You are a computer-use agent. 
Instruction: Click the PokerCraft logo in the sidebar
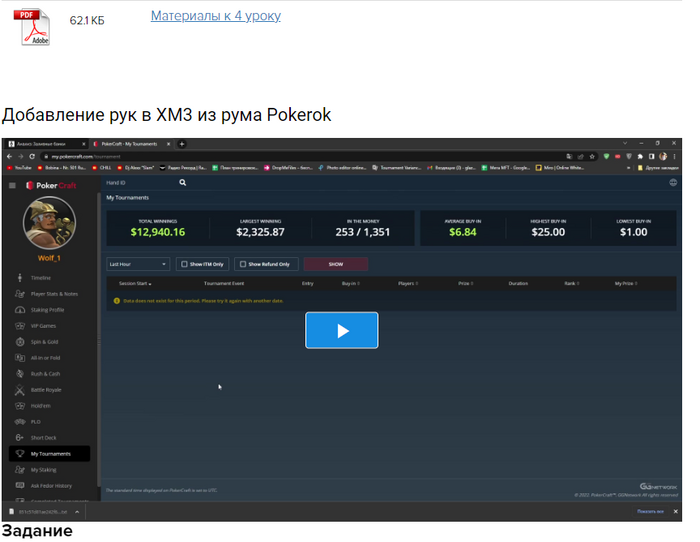click(51, 185)
